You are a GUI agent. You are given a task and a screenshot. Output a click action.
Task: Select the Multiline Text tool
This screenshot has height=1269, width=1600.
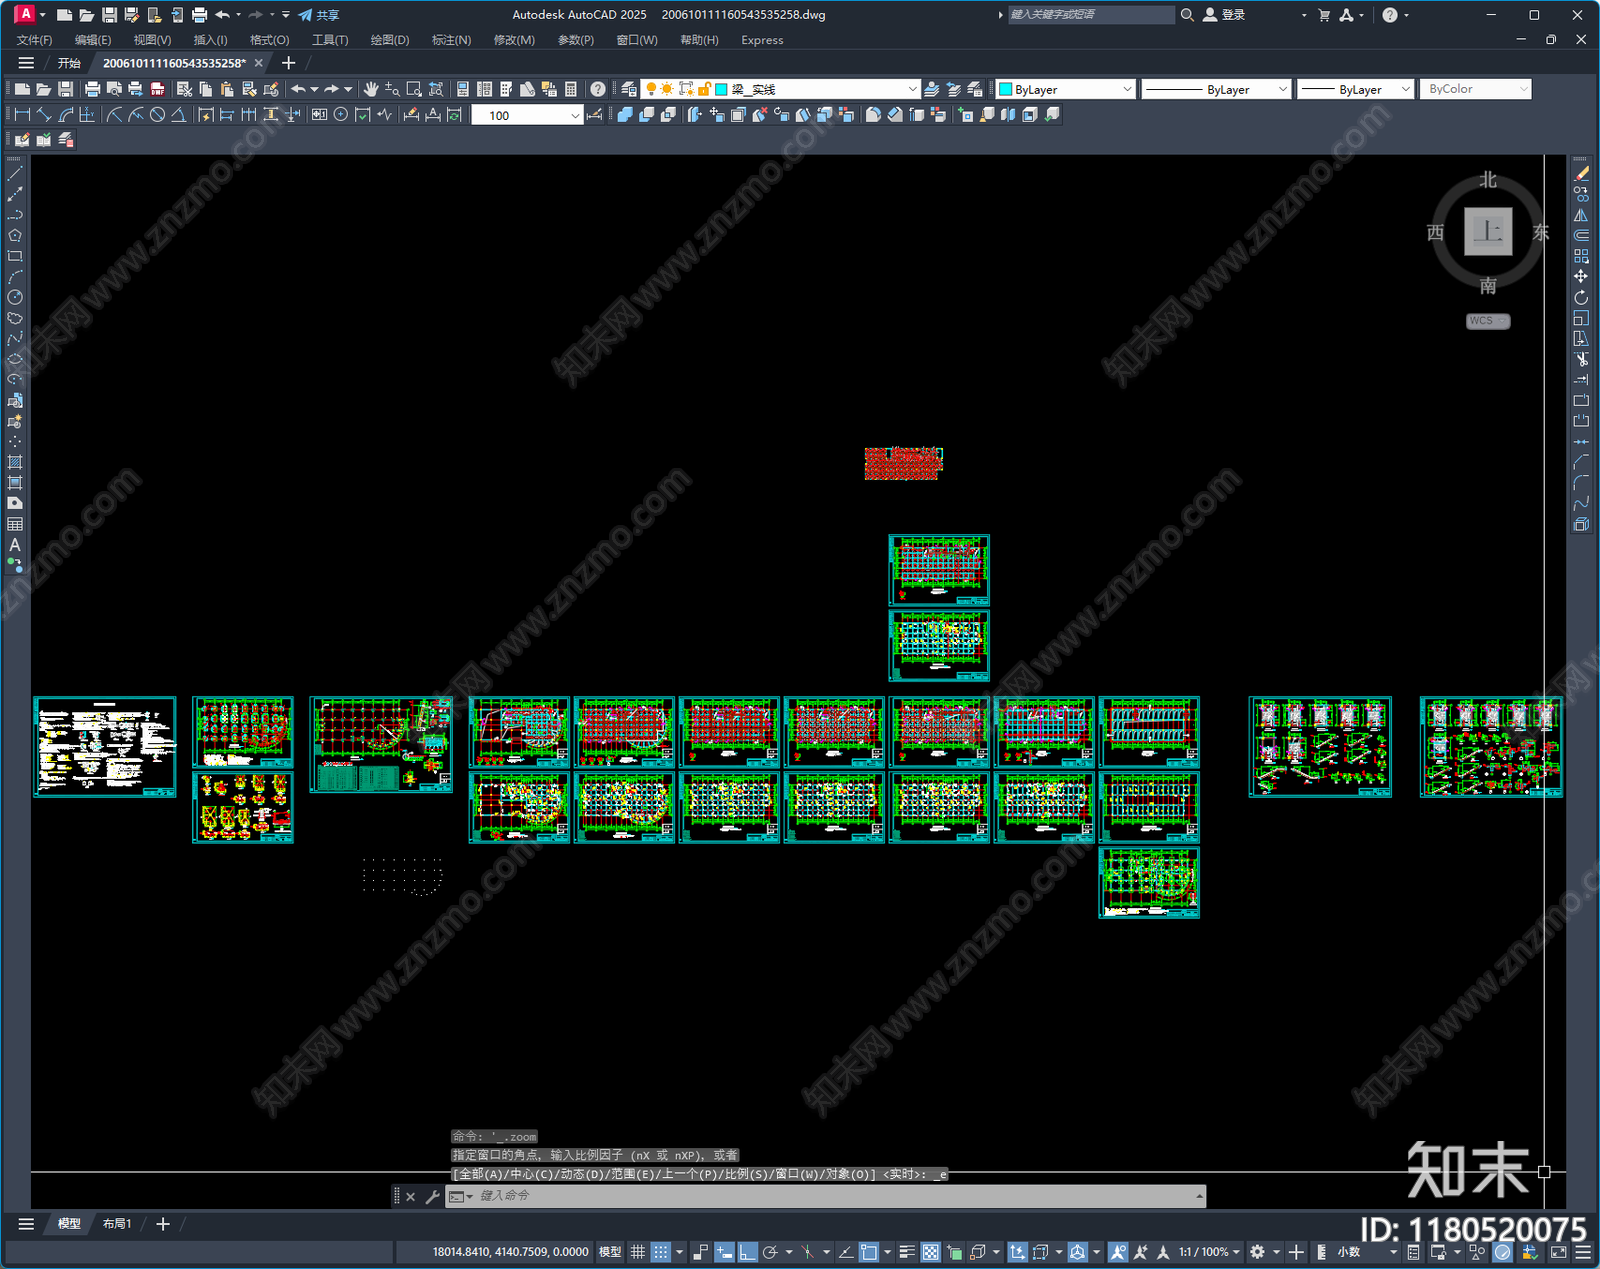pos(15,545)
